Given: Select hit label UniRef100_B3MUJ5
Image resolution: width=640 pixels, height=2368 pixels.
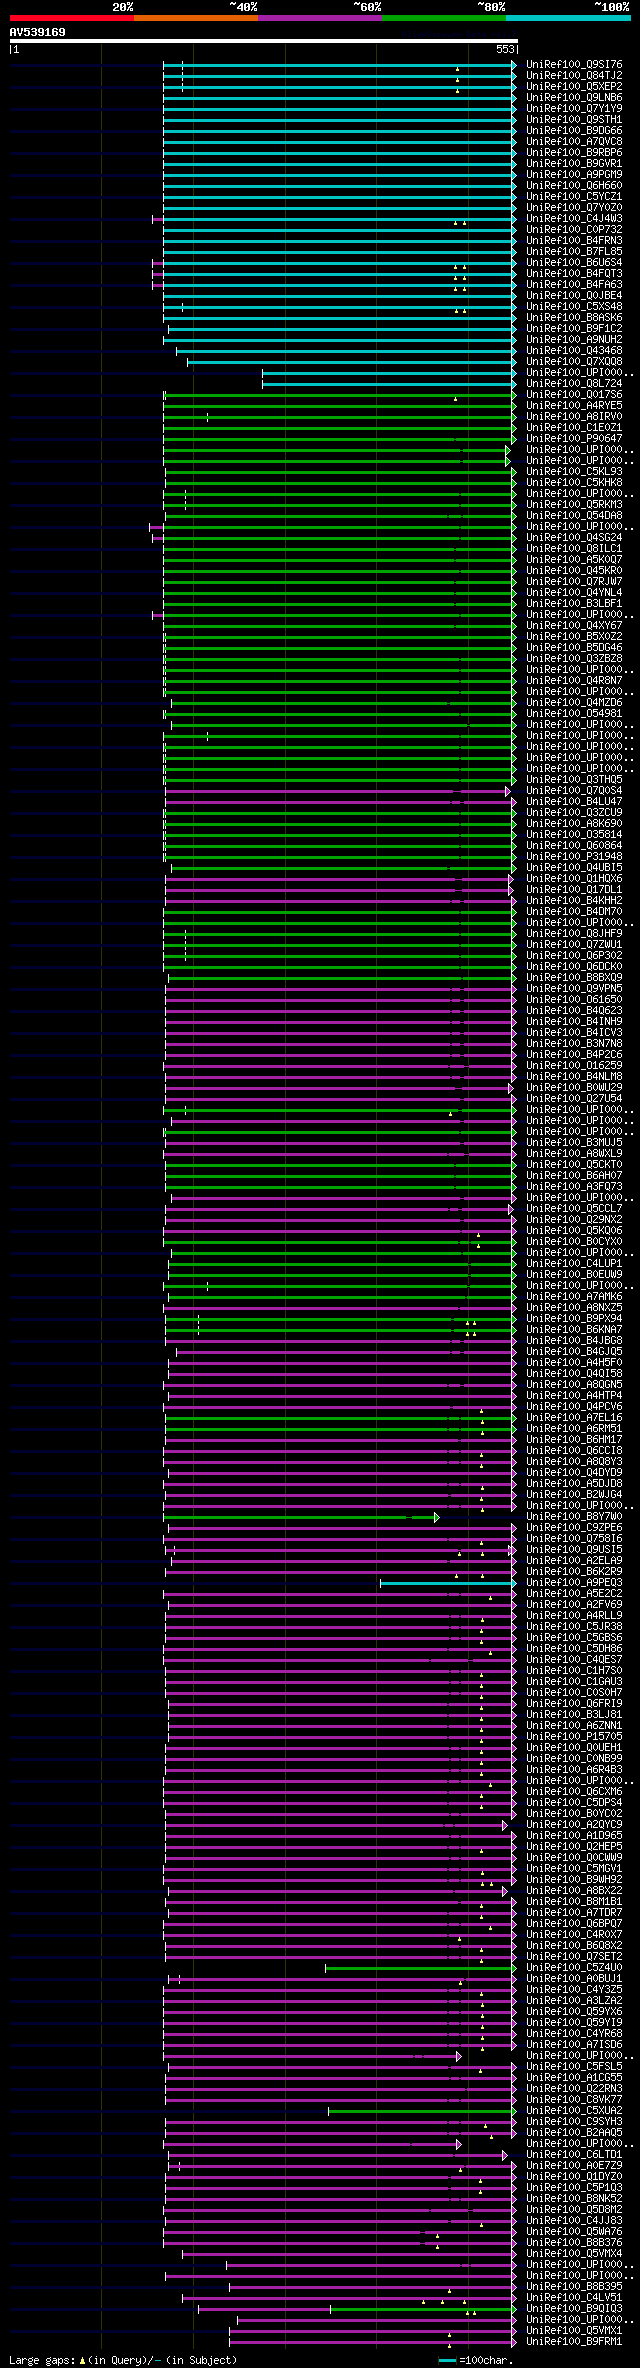Looking at the screenshot, I should (574, 1142).
